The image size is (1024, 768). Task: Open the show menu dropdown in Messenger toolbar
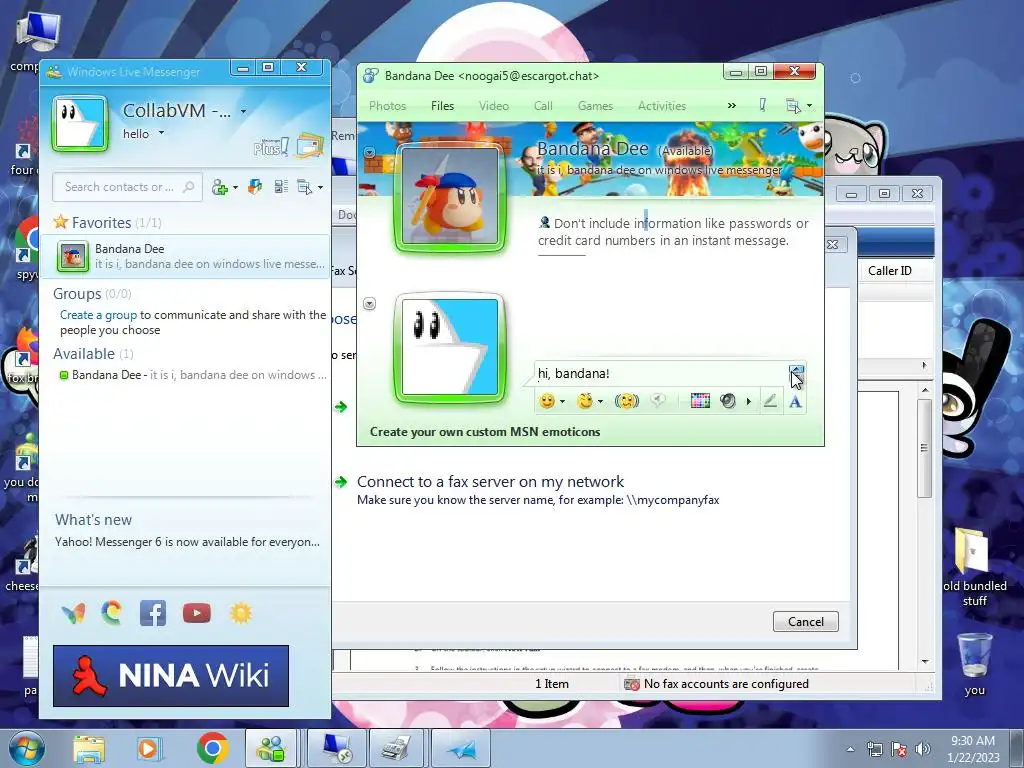tap(310, 187)
